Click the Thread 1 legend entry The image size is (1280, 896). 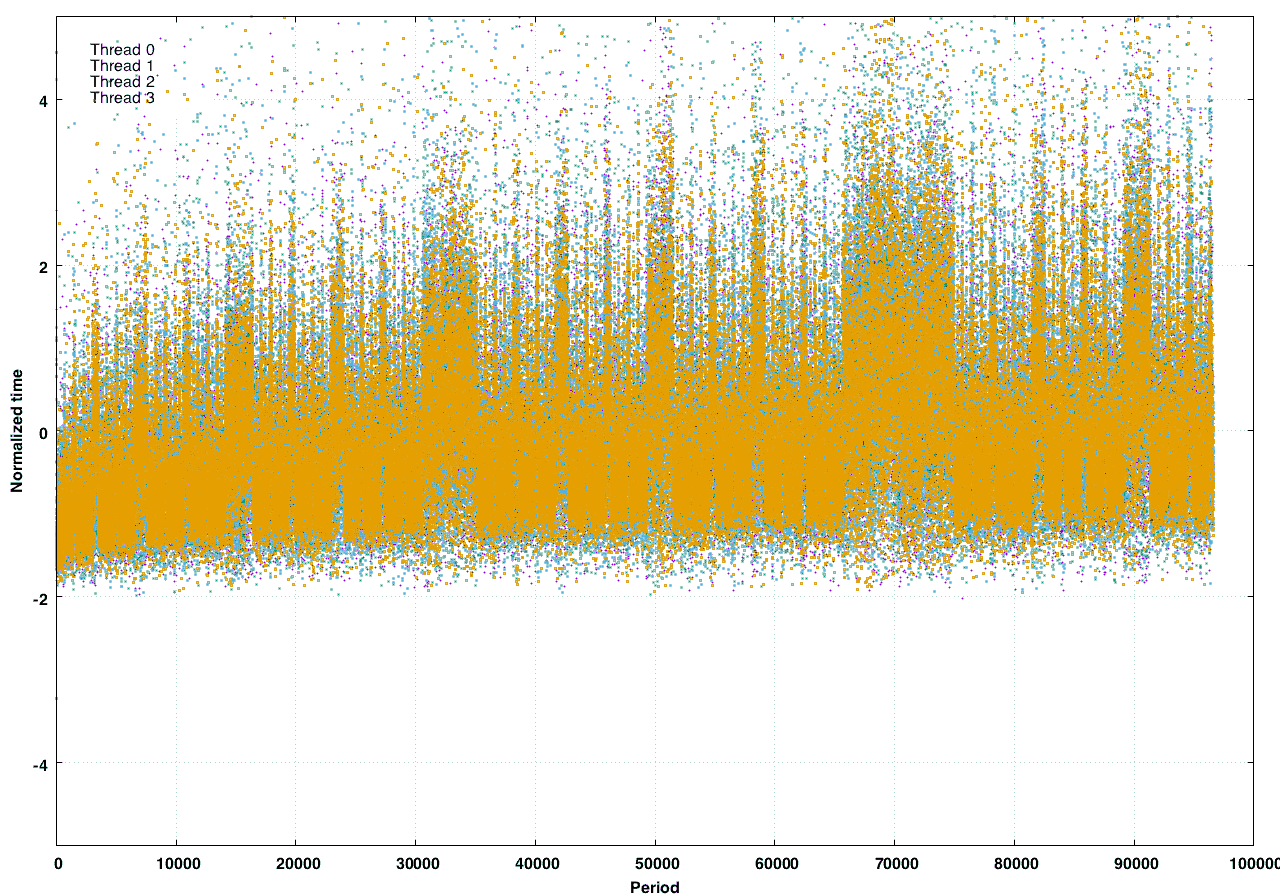(122, 65)
